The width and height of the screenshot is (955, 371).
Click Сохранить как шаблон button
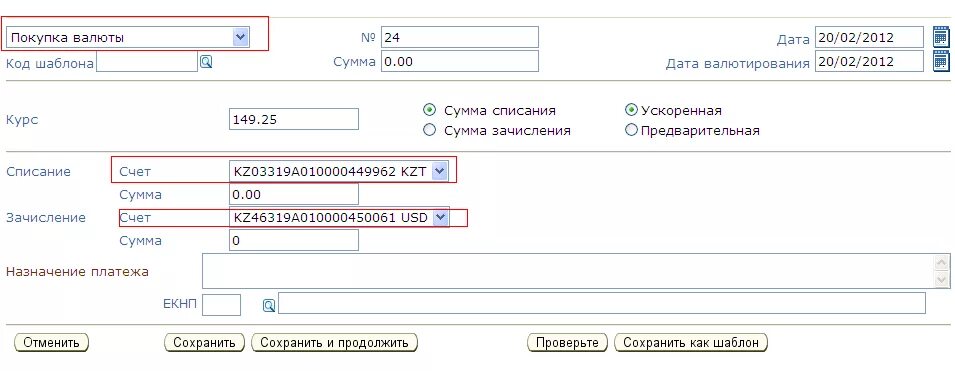691,342
